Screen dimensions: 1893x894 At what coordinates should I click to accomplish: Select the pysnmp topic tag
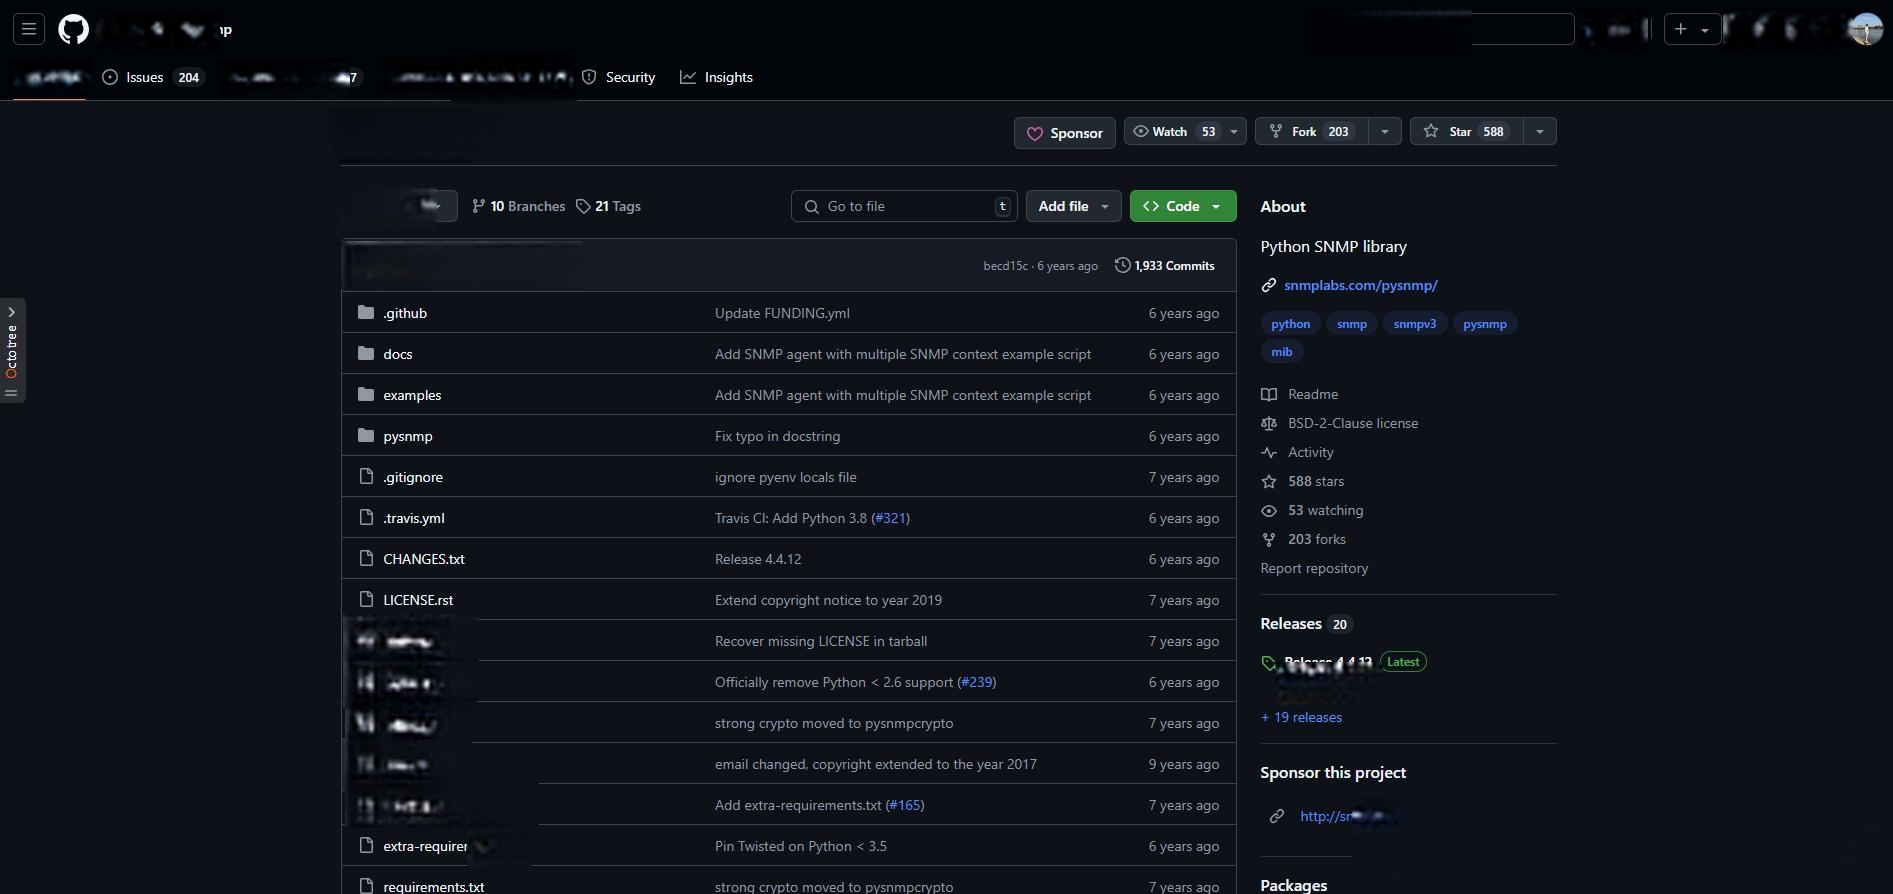pos(1484,324)
